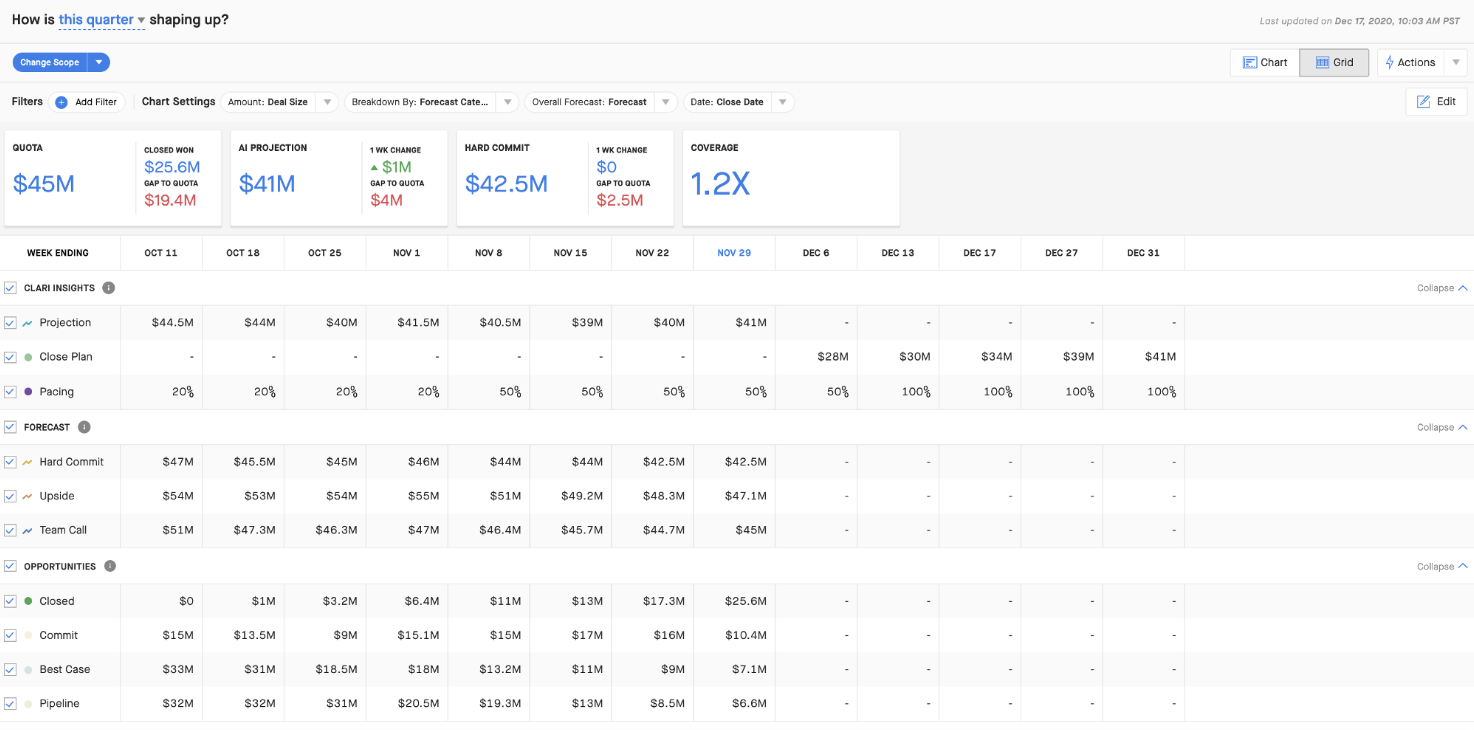The width and height of the screenshot is (1474, 730).
Task: Click the Add Filter button
Action: tap(87, 102)
